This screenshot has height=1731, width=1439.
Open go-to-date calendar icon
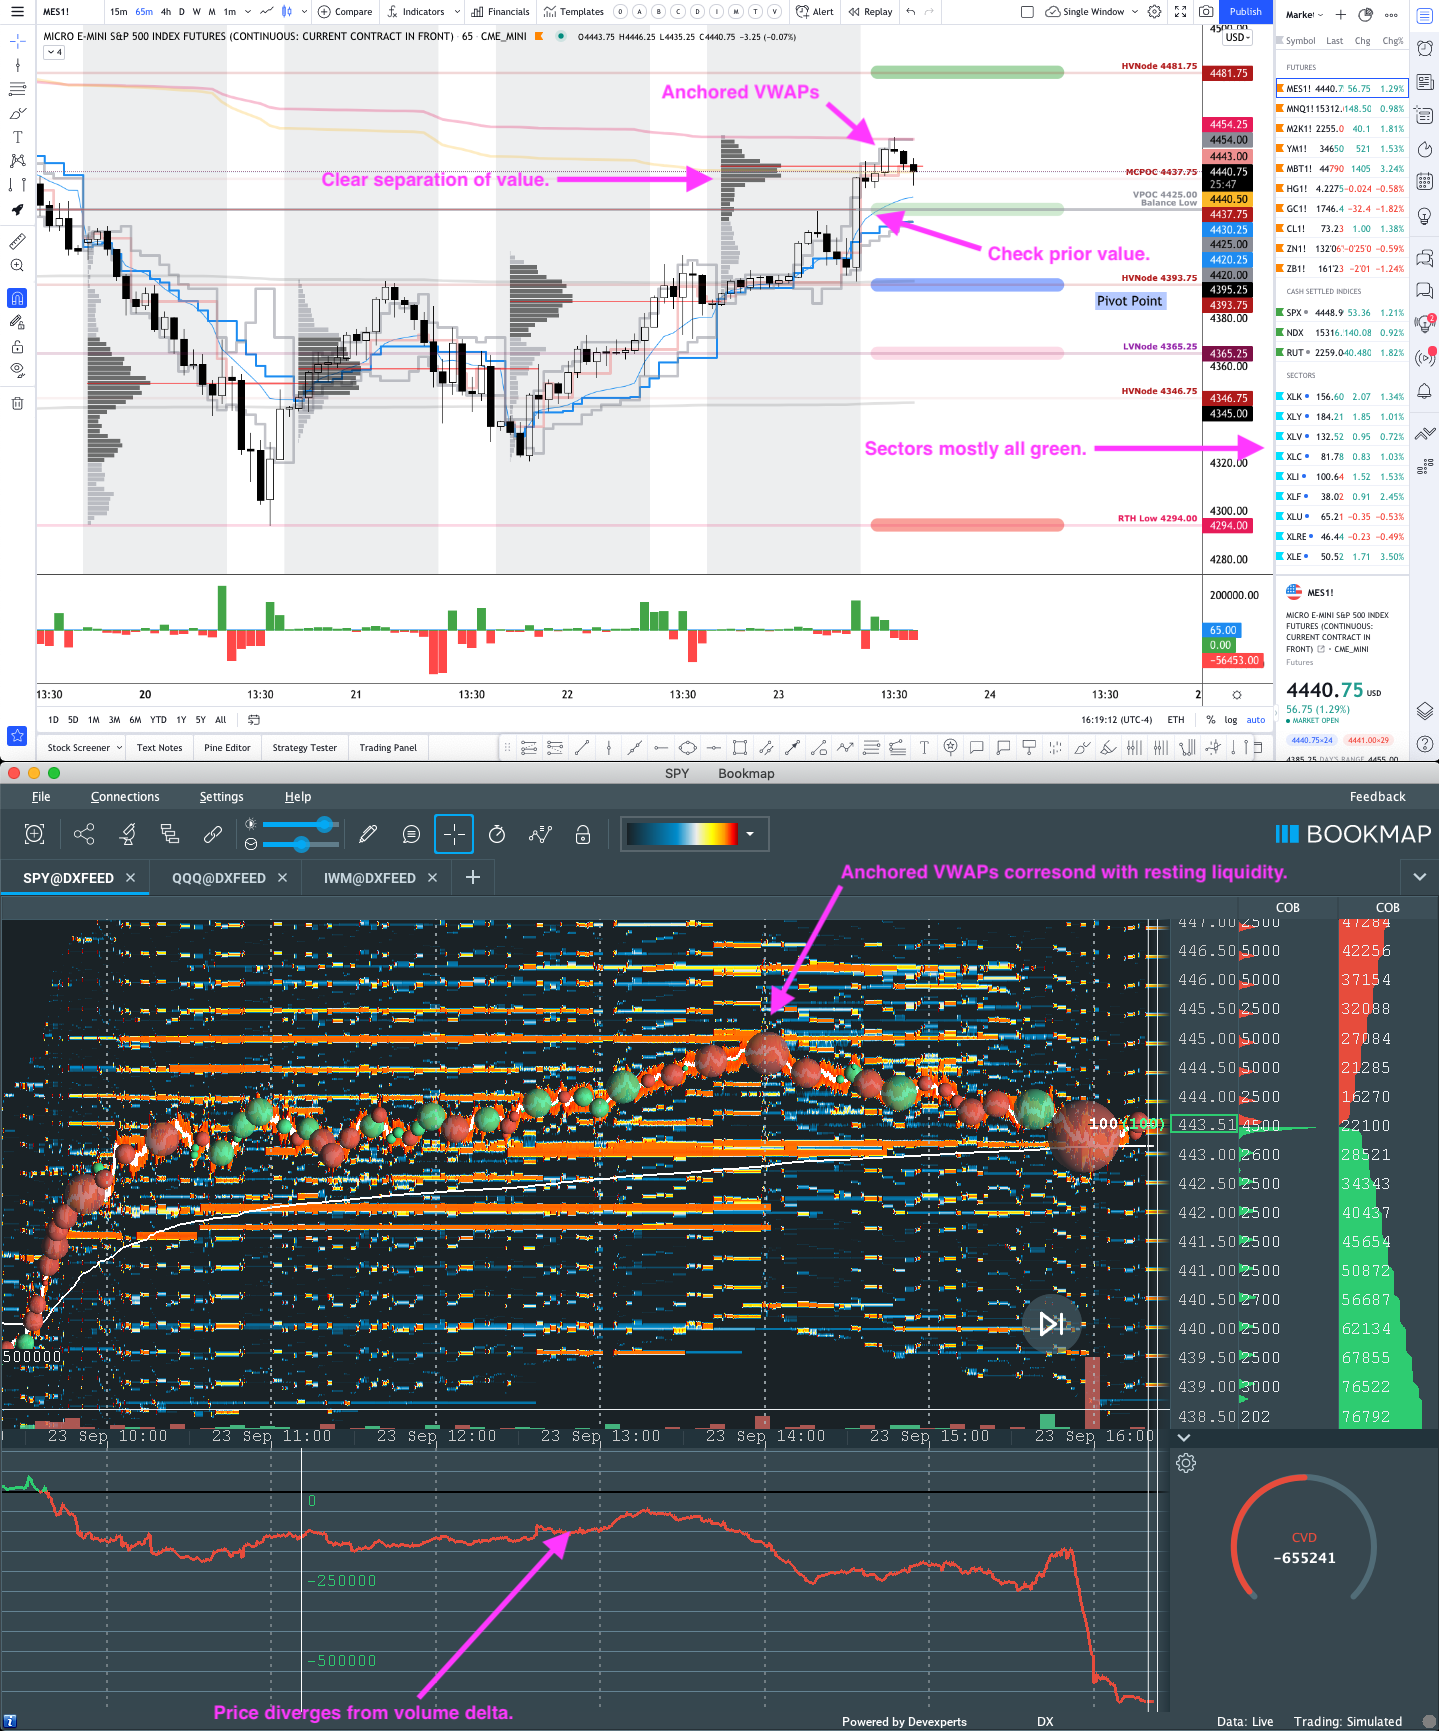tap(253, 719)
